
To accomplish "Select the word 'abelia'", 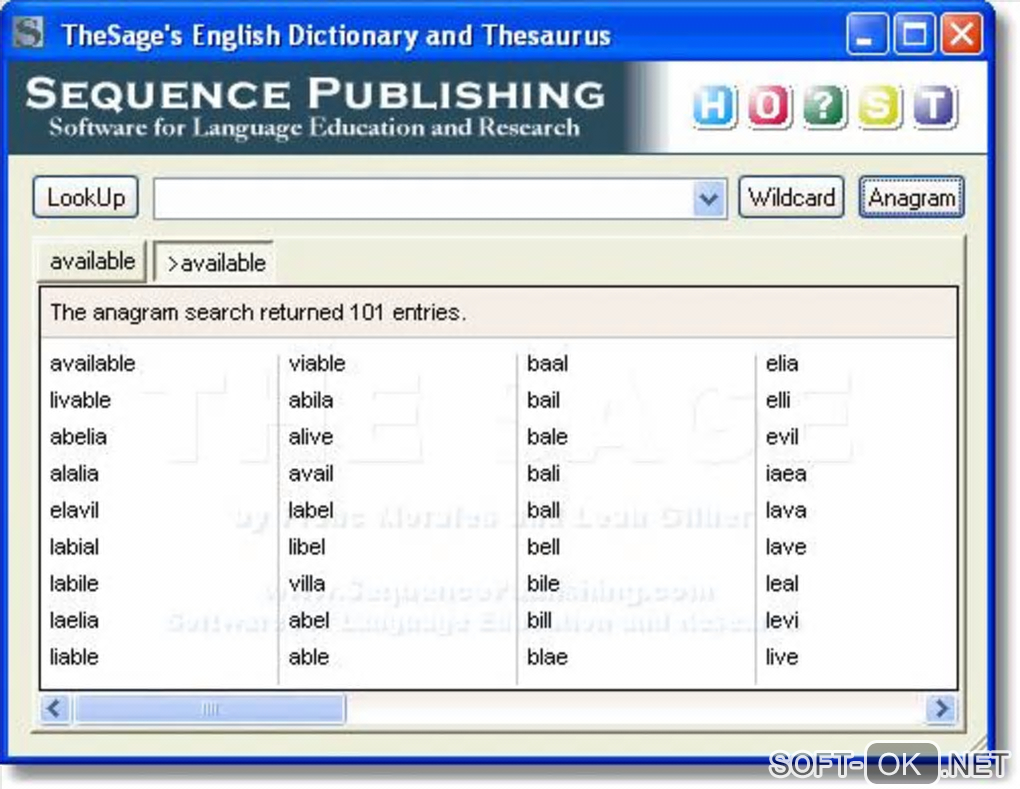I will tap(78, 436).
